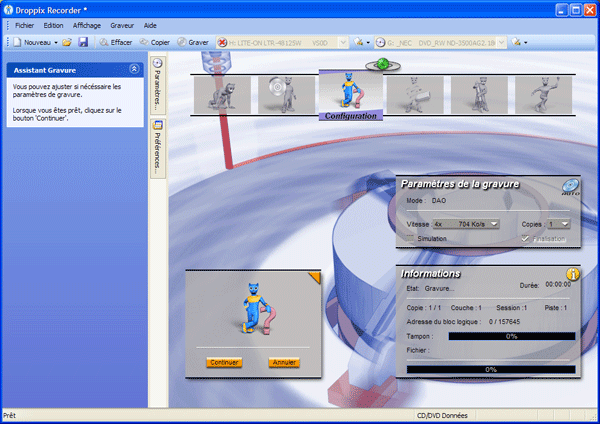Open the Aide menu

point(150,26)
